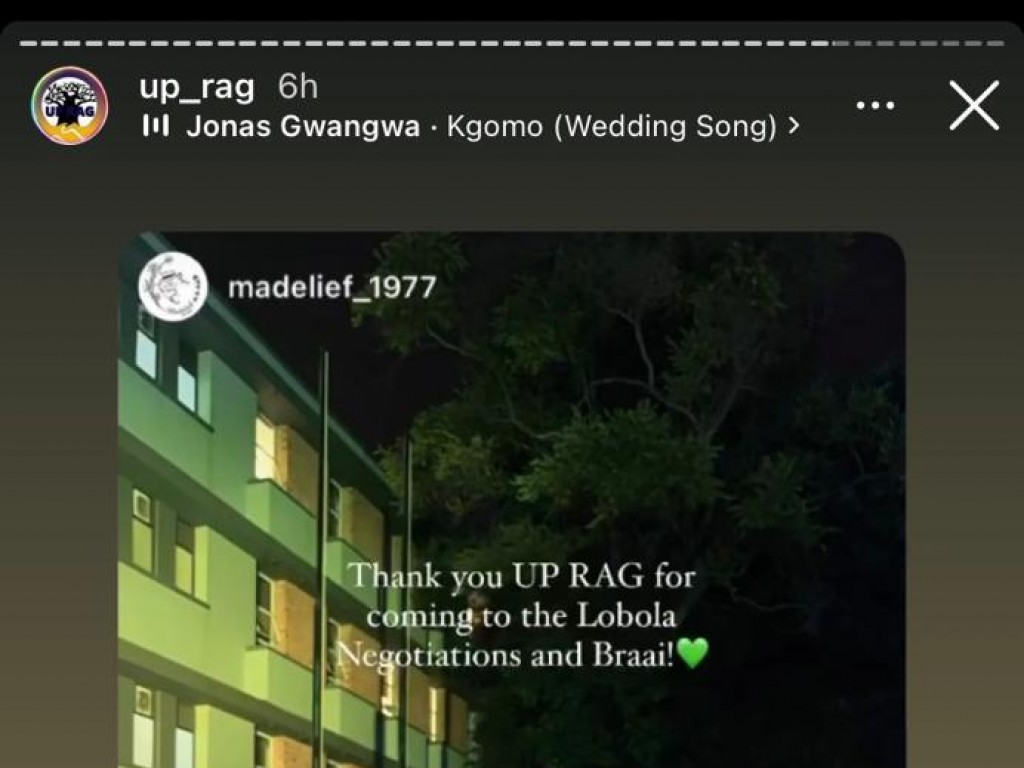The width and height of the screenshot is (1024, 768).
Task: Tap the word 'Braai!' in the caption
Action: click(632, 655)
